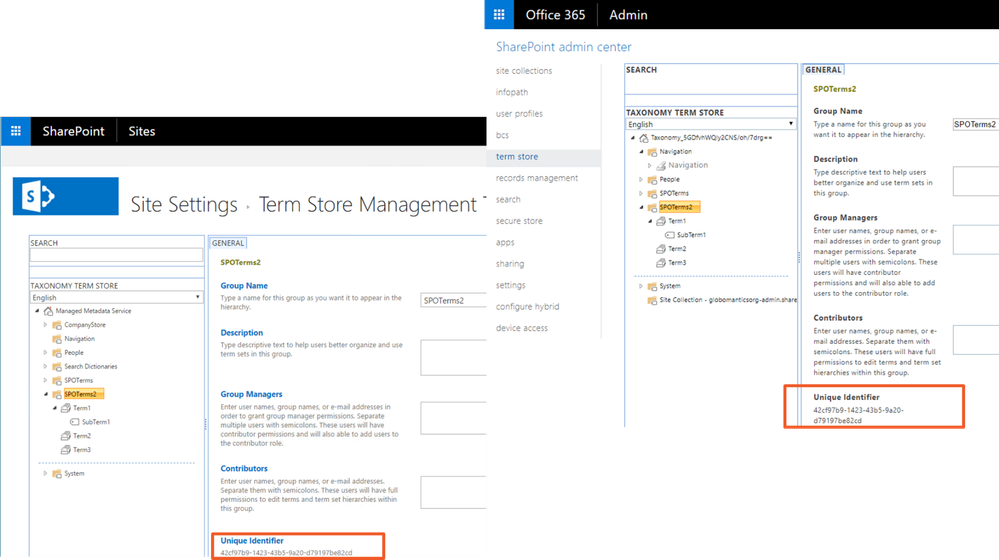This screenshot has width=999, height=560.
Task: Expand the Search Dictionaries group
Action: point(45,367)
